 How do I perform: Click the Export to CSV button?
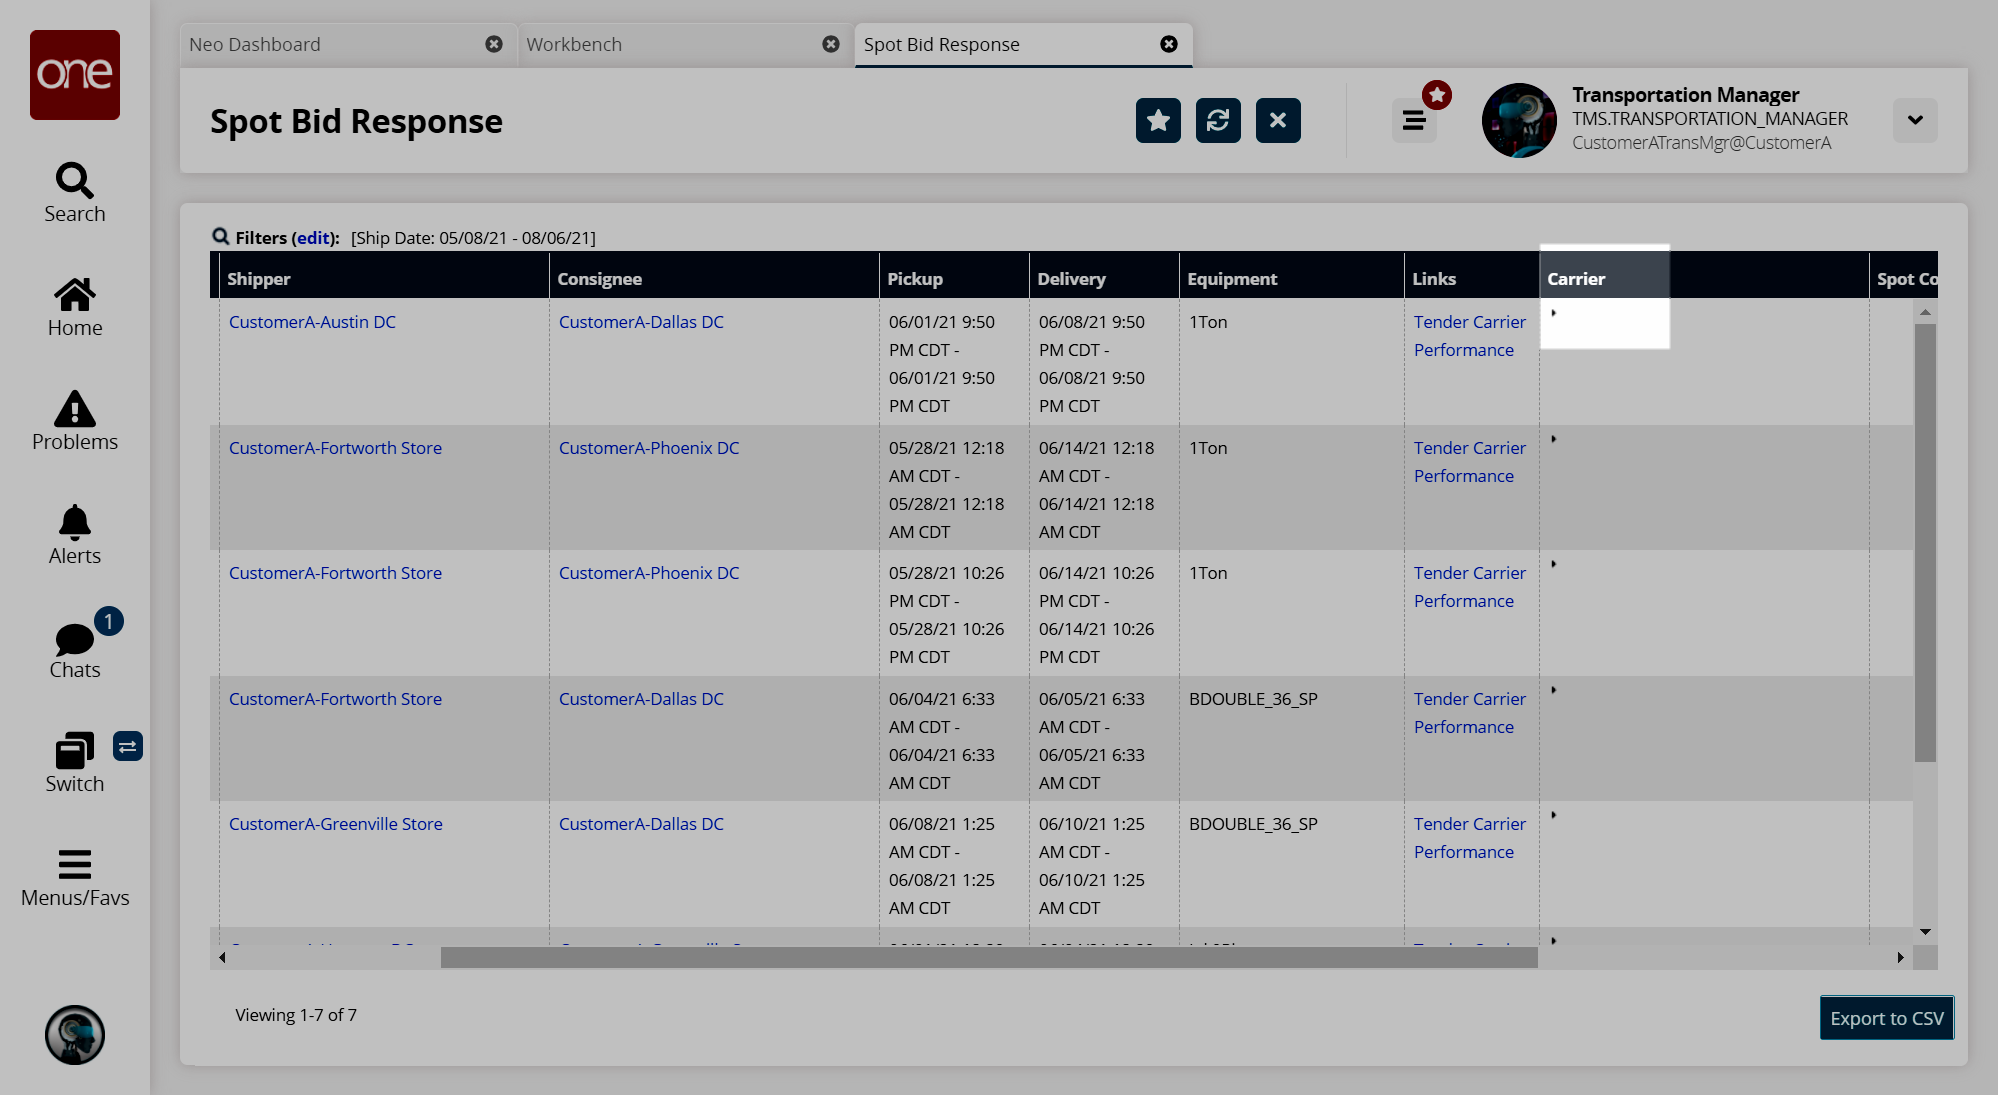(x=1886, y=1018)
